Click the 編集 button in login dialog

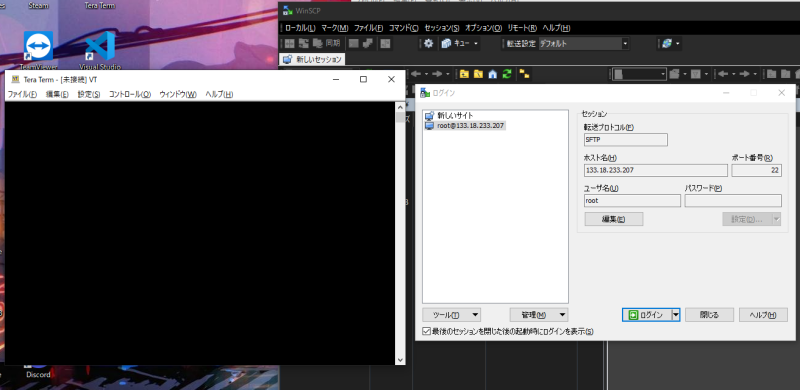tap(614, 219)
